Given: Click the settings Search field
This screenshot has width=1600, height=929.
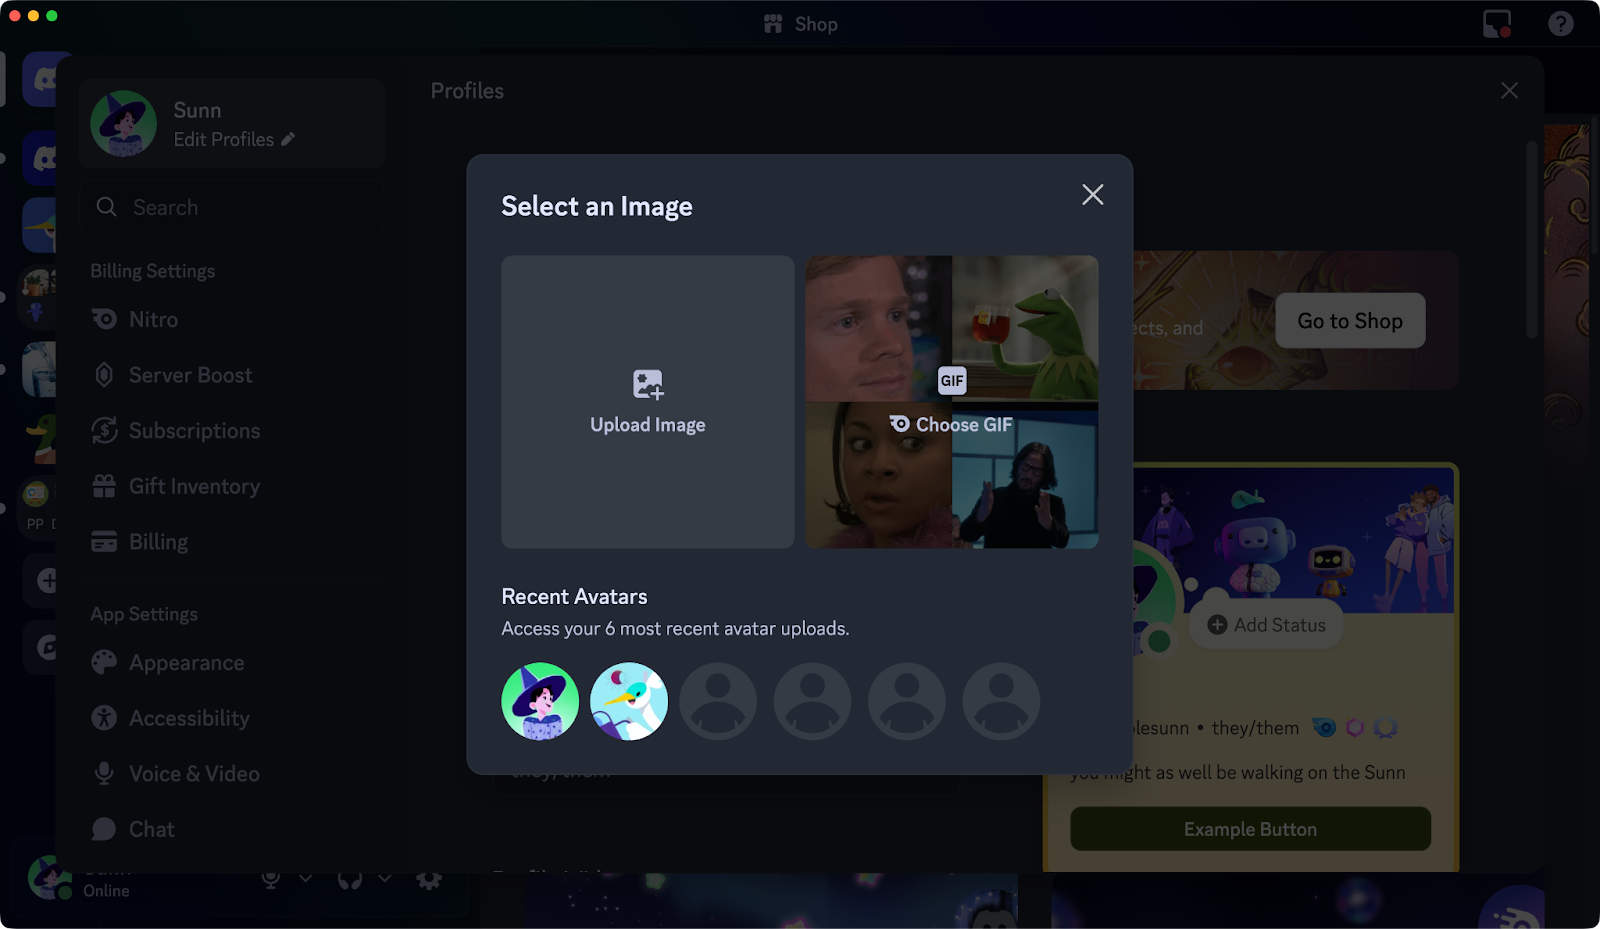Looking at the screenshot, I should click(x=232, y=207).
